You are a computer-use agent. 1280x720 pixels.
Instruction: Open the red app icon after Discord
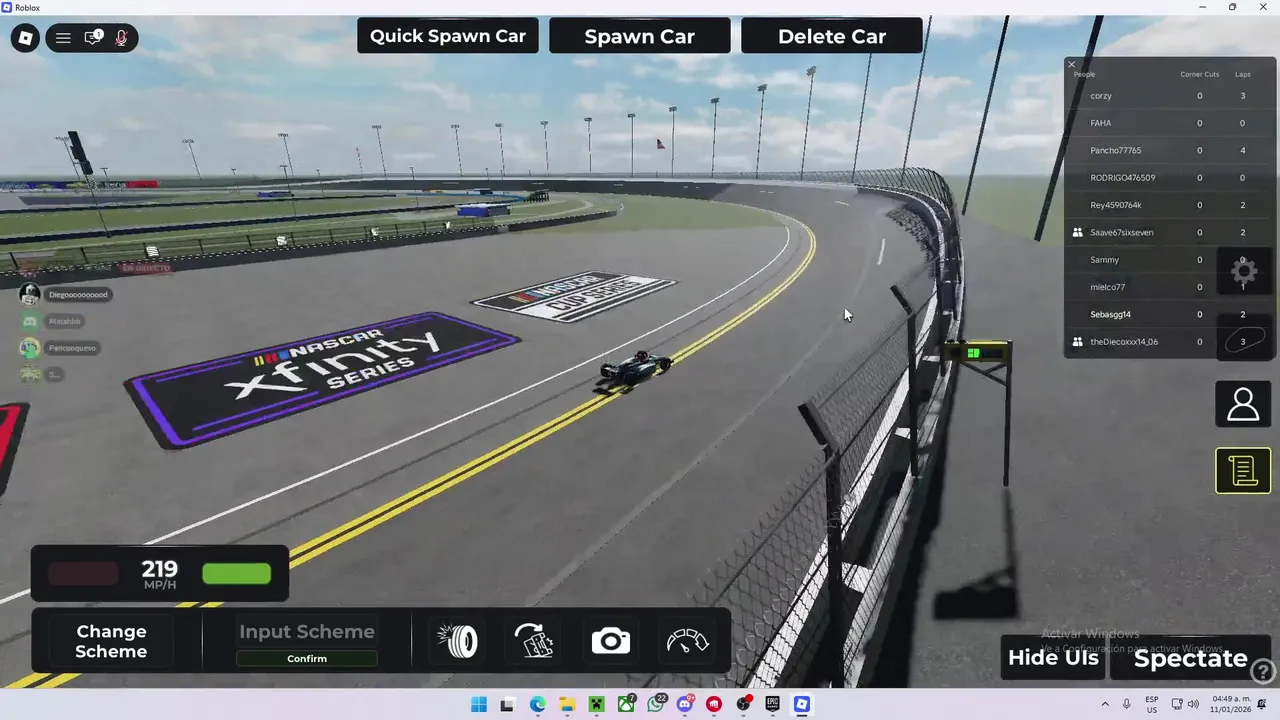coord(714,704)
